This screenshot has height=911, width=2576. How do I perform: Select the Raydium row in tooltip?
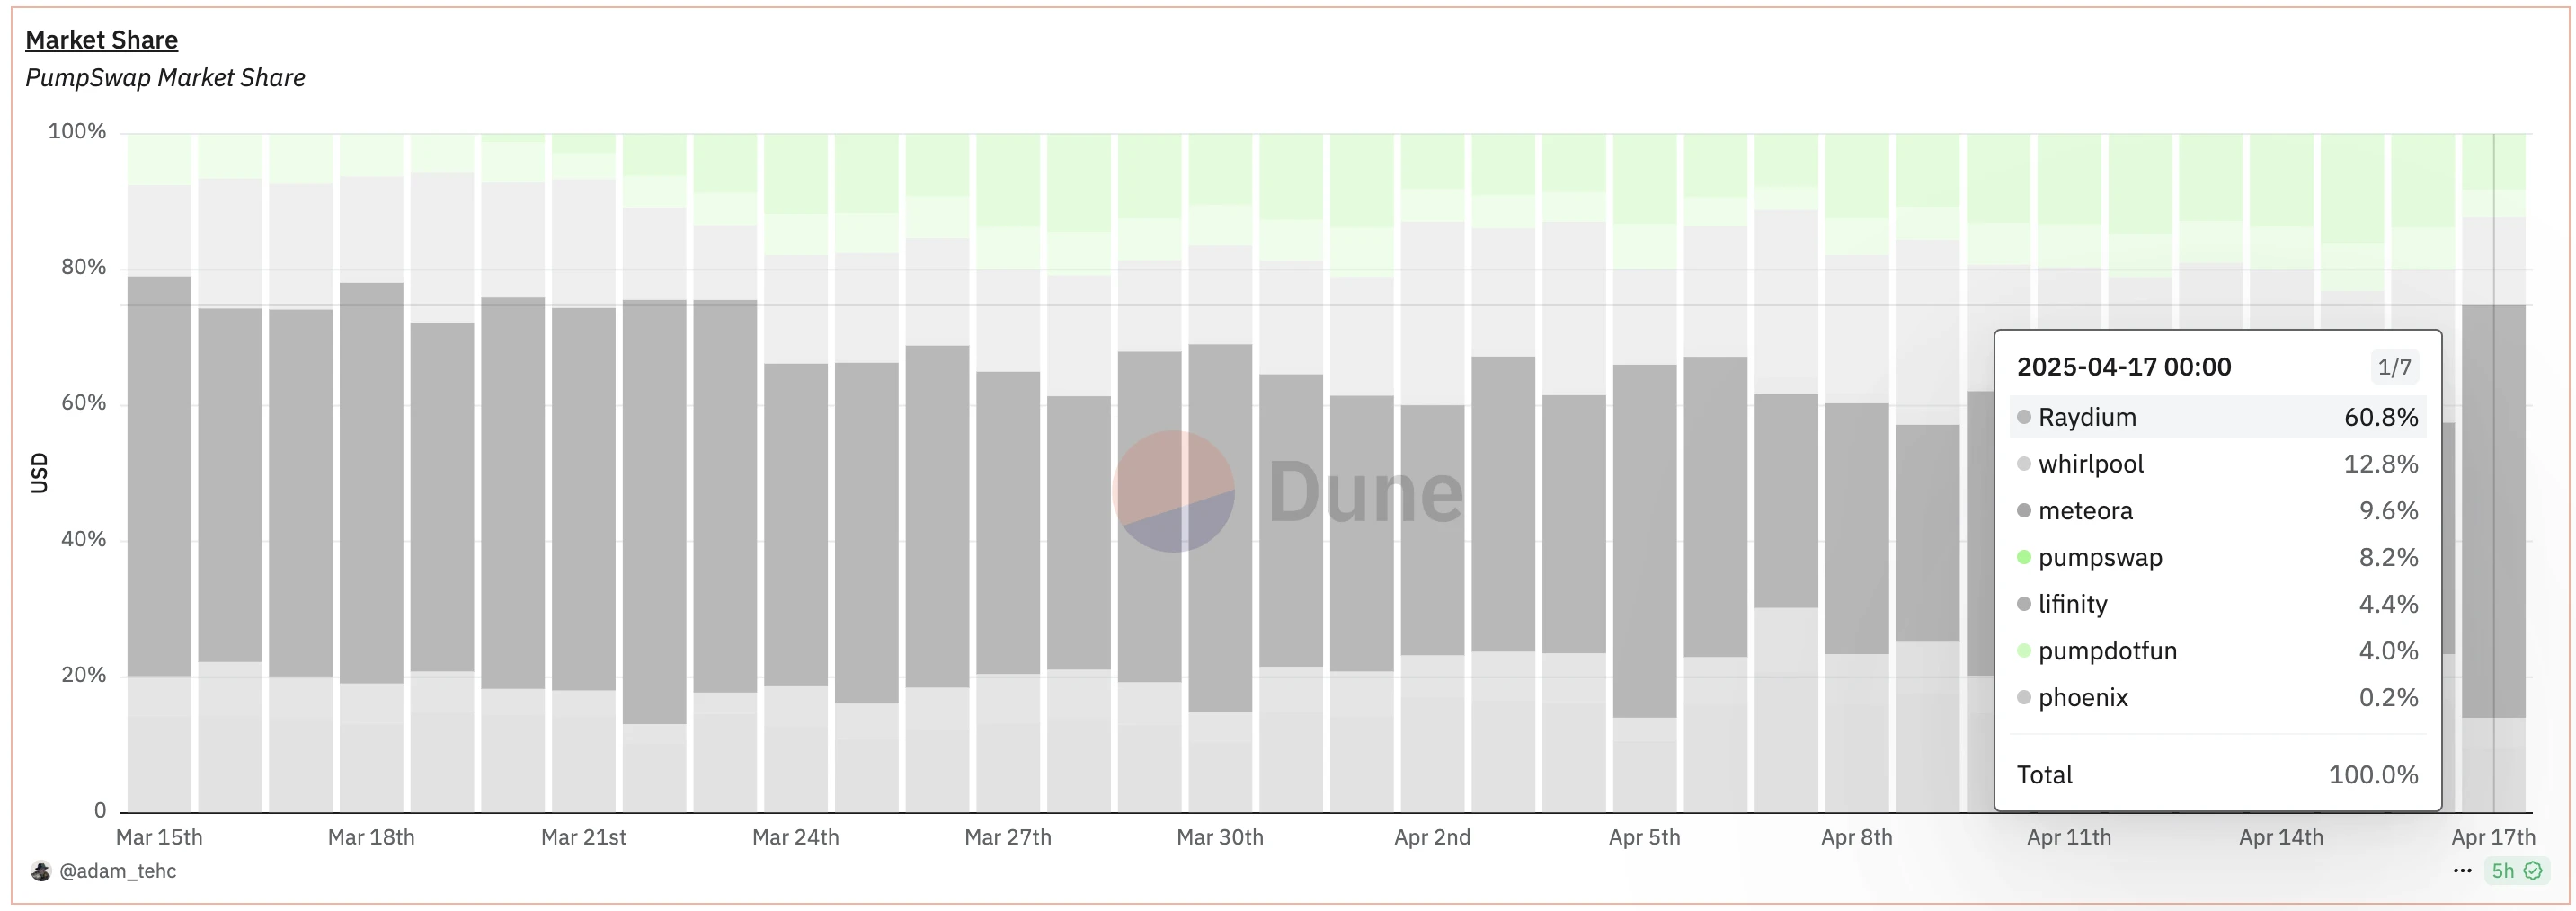coord(2217,417)
